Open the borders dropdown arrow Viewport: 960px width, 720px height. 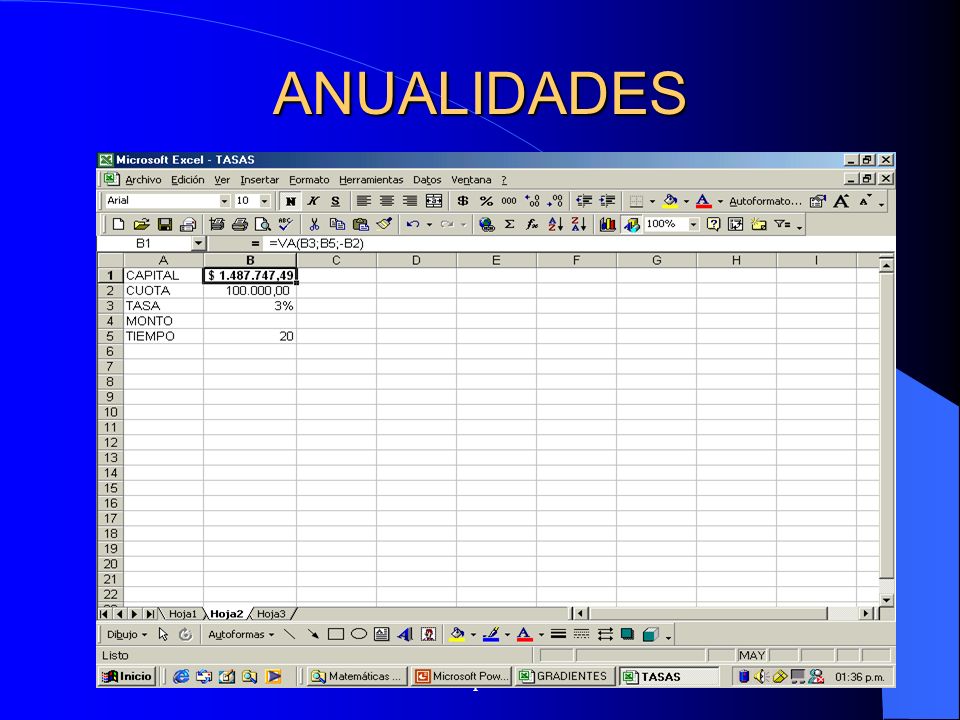click(x=652, y=201)
